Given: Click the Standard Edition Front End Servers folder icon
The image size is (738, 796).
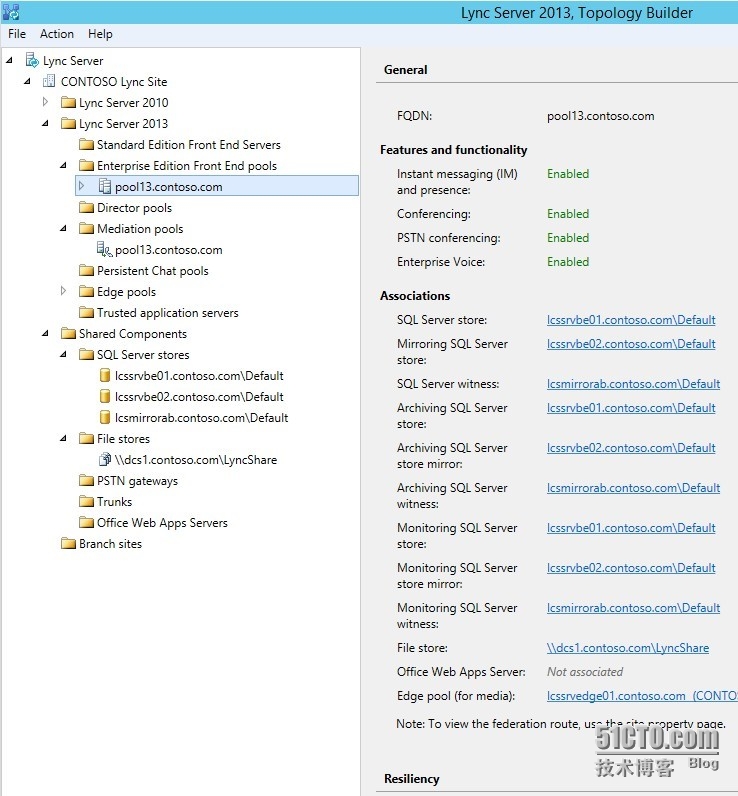Looking at the screenshot, I should click(x=86, y=145).
